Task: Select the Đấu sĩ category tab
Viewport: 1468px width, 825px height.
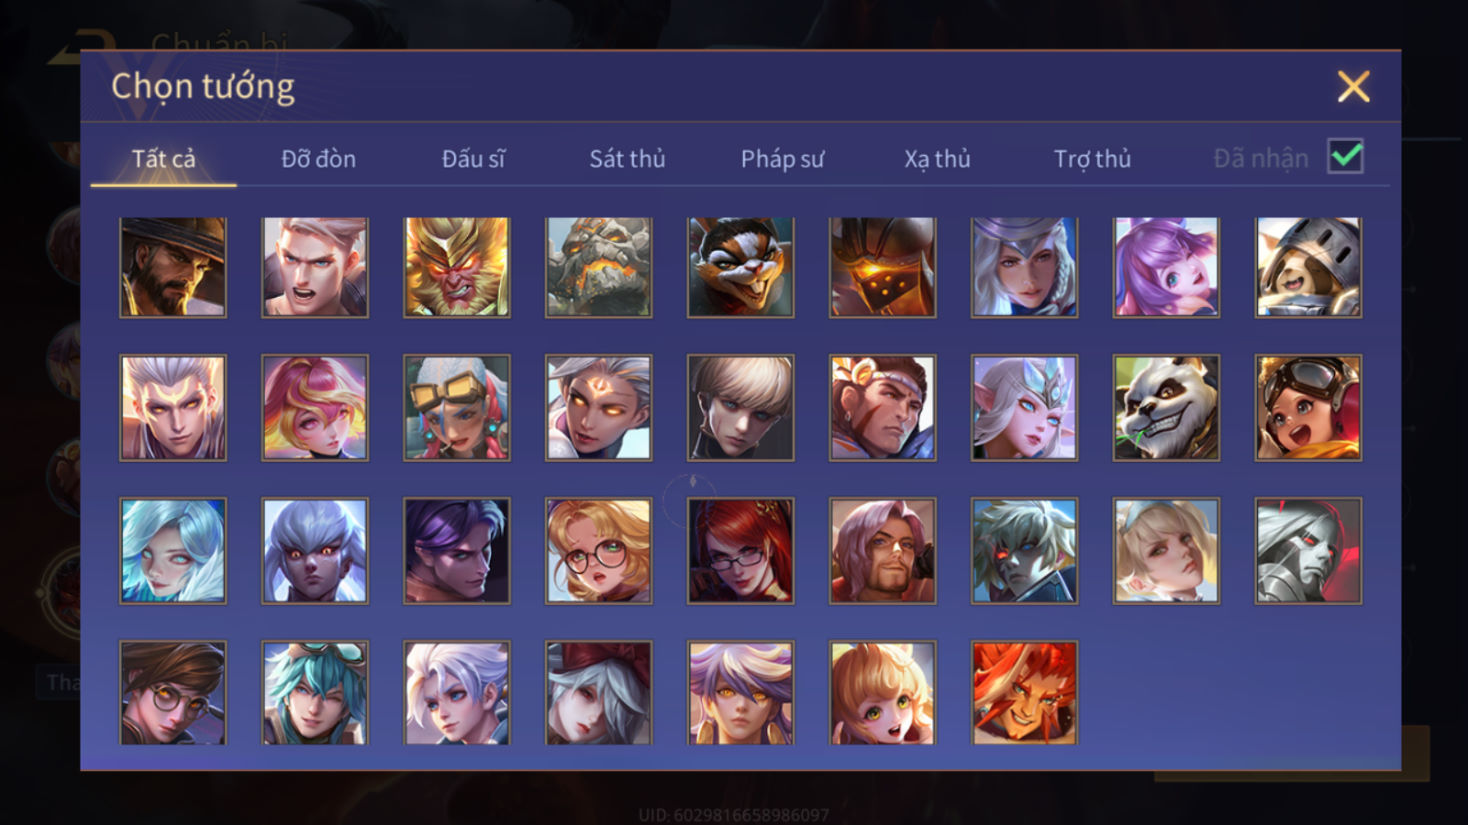Action: click(x=473, y=158)
